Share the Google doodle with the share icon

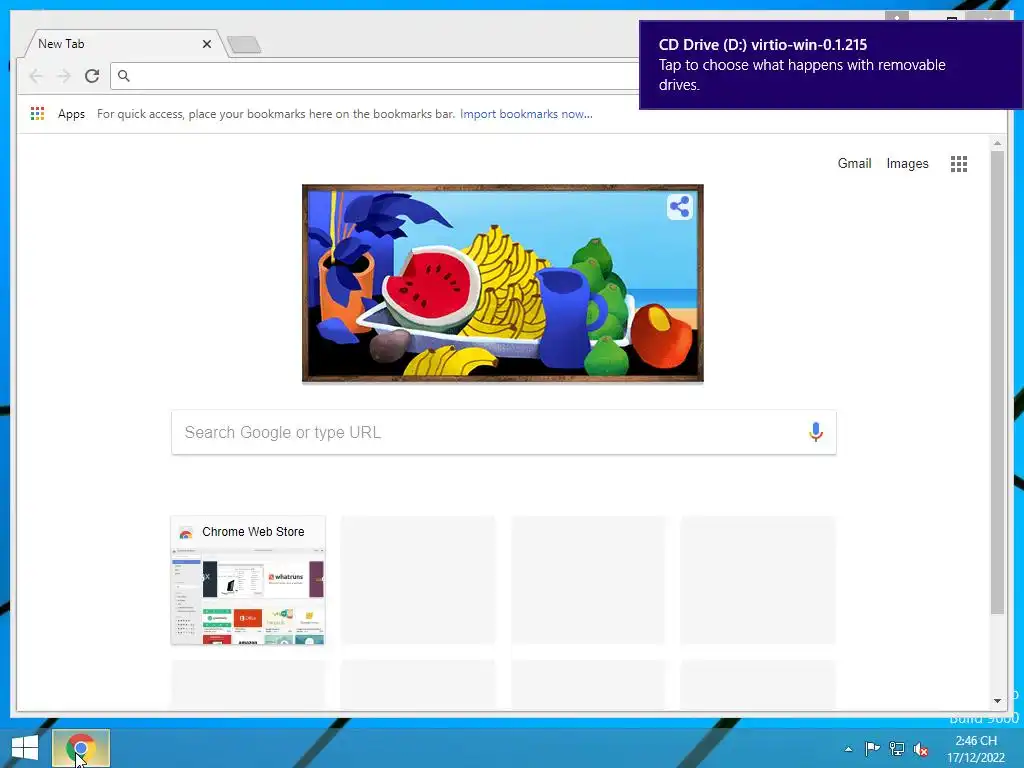tap(680, 207)
